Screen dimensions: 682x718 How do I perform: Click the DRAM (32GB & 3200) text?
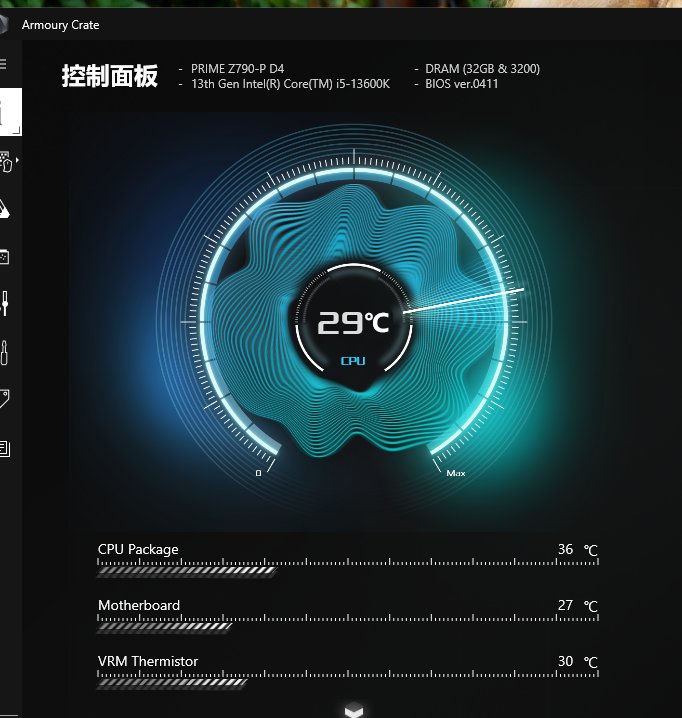click(482, 69)
